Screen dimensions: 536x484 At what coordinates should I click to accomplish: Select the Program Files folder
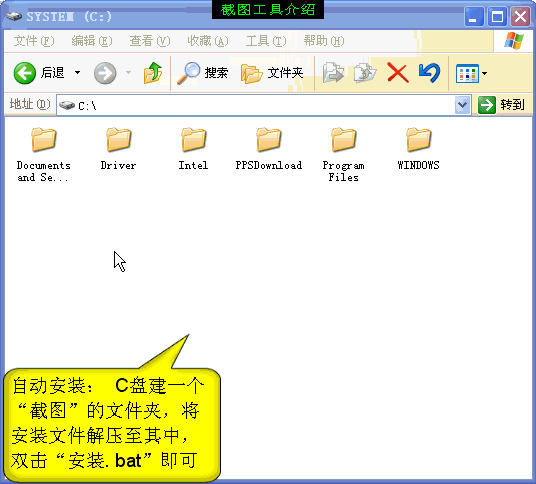point(344,155)
